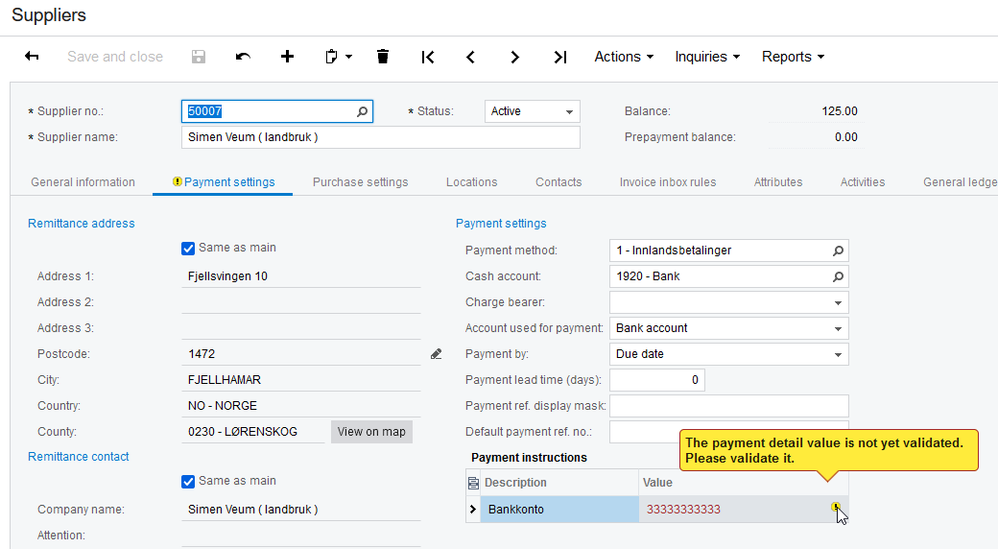Screen dimensions: 998x549
Task: Open the Reports menu
Action: click(x=793, y=57)
